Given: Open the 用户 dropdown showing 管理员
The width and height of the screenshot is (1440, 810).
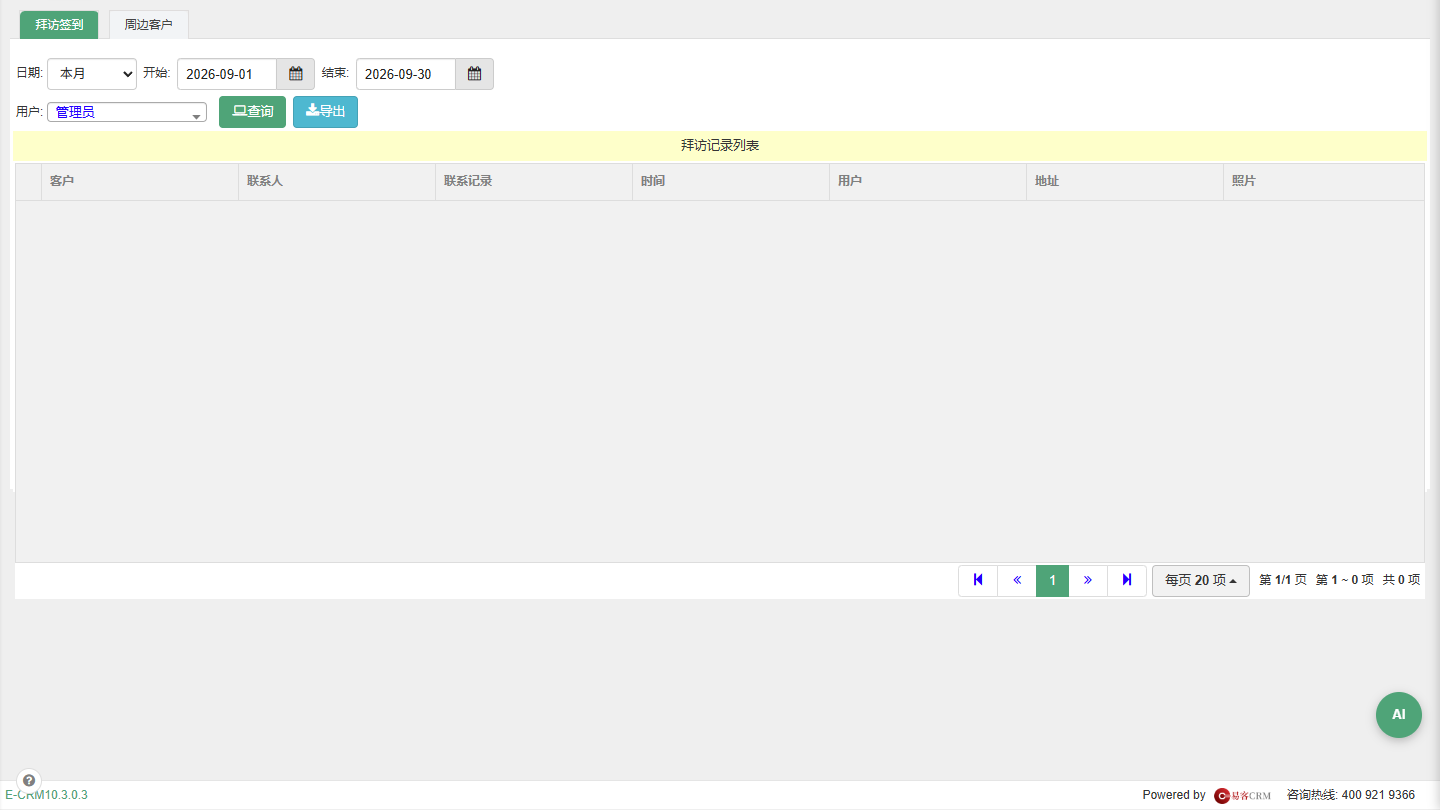Looking at the screenshot, I should pyautogui.click(x=127, y=112).
